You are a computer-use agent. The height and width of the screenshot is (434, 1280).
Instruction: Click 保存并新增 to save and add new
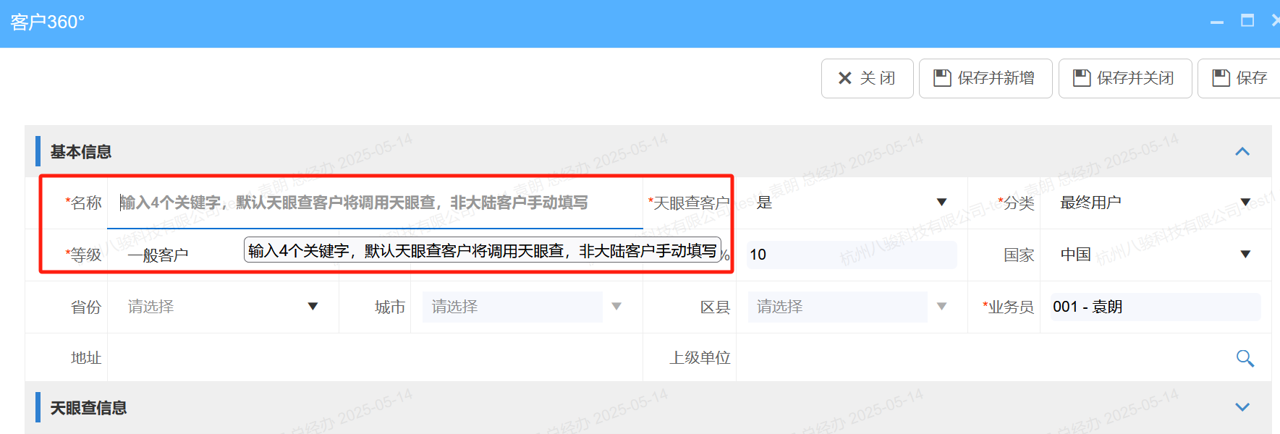(x=983, y=78)
